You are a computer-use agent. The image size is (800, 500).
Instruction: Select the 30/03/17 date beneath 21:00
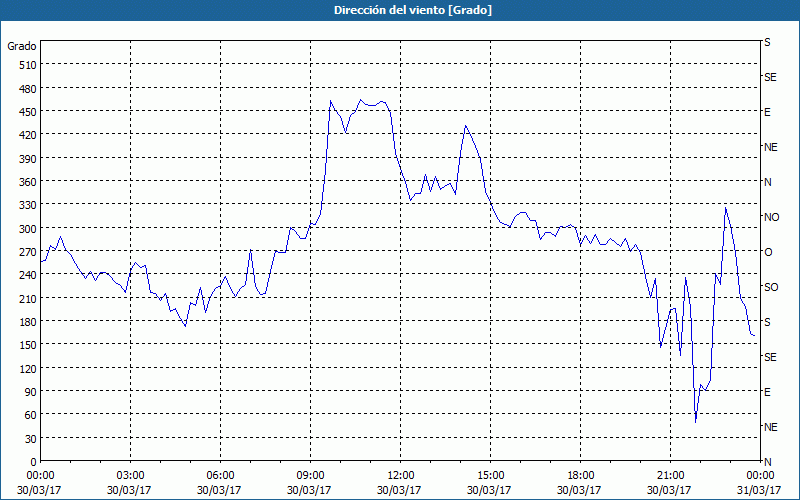click(669, 490)
